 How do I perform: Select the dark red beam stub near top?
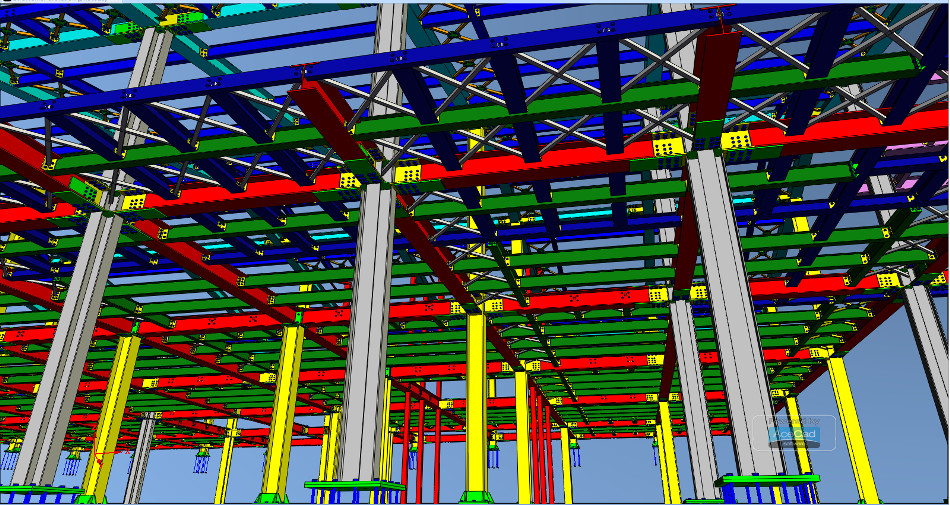pyautogui.click(x=718, y=76)
